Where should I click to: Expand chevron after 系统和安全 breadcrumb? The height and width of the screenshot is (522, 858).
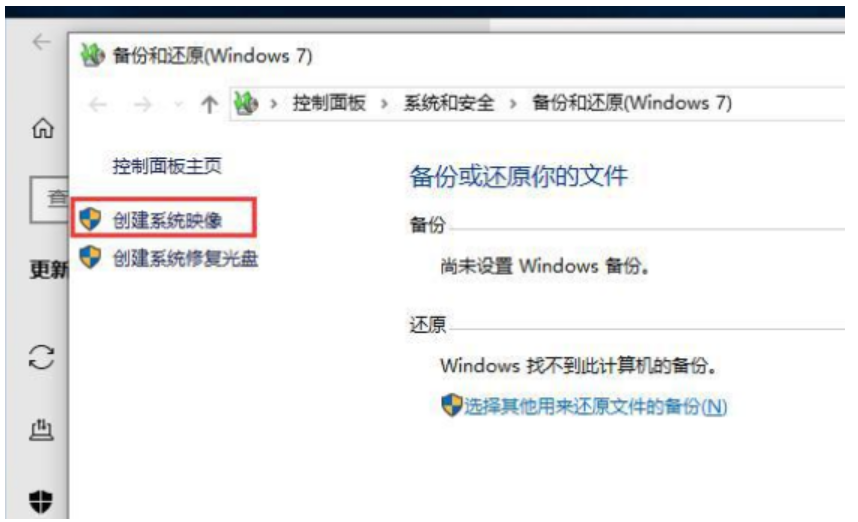(x=513, y=103)
